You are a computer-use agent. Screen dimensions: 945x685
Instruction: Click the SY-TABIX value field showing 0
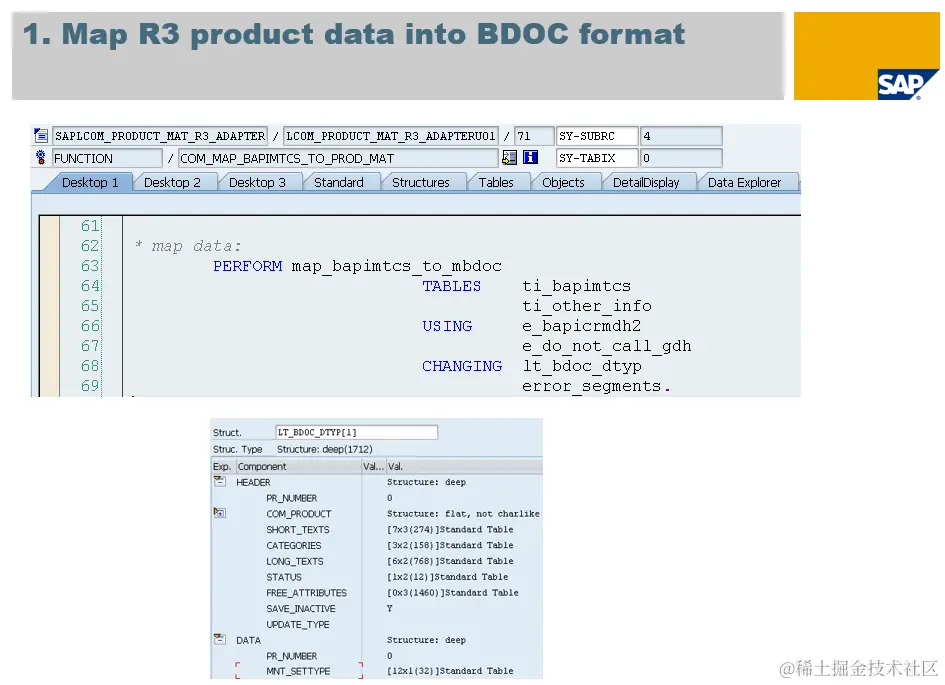[681, 158]
